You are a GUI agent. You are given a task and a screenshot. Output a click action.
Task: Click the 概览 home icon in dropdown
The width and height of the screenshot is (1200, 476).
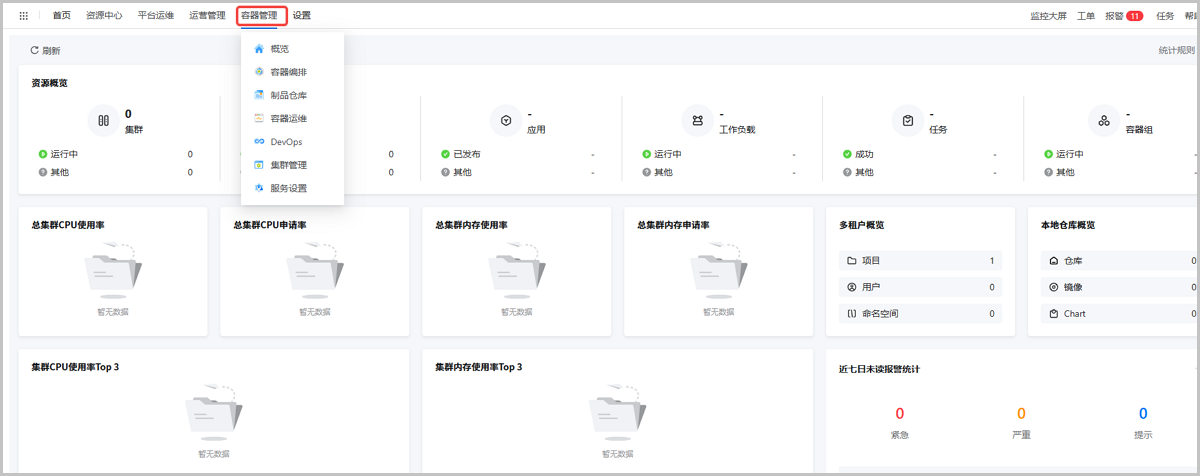(259, 49)
